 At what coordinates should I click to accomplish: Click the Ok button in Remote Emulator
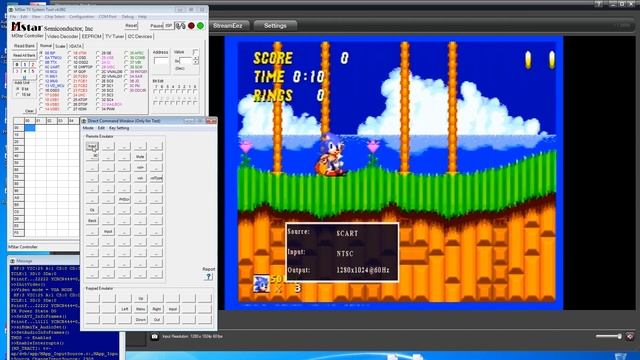point(92,210)
